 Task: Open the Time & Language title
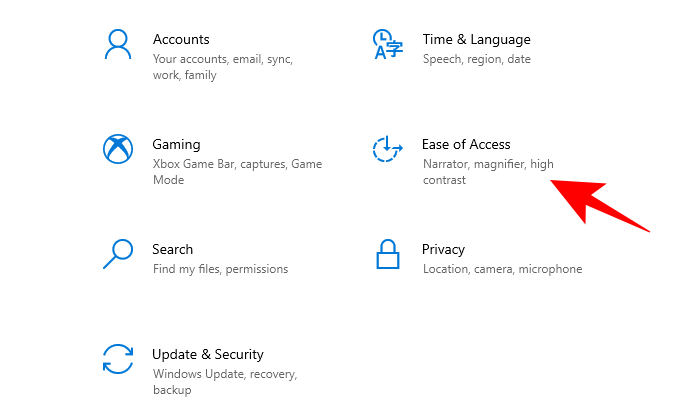pos(476,39)
